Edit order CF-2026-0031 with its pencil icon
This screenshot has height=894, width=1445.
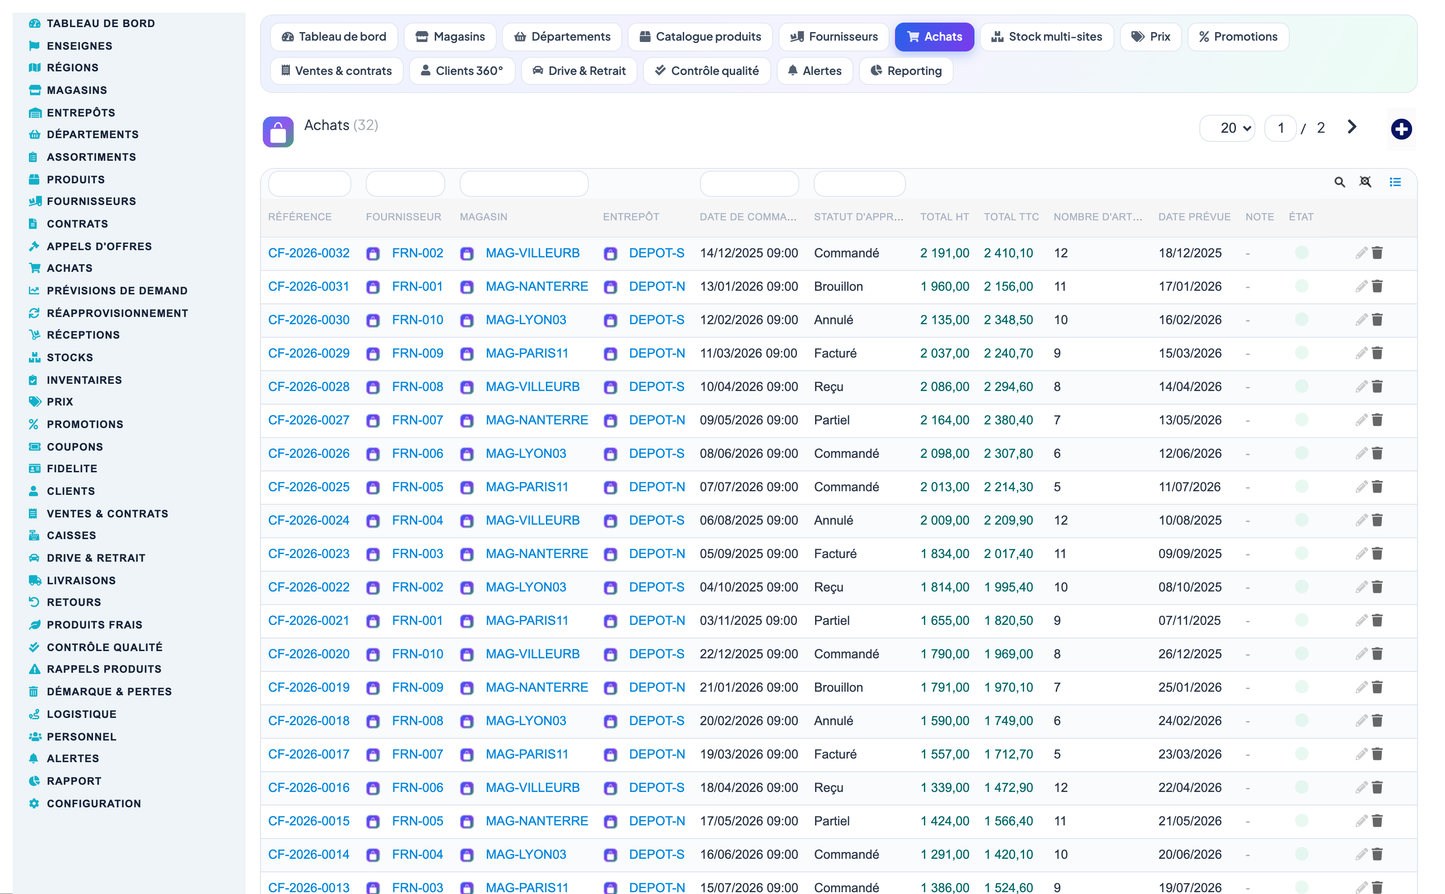(x=1361, y=287)
